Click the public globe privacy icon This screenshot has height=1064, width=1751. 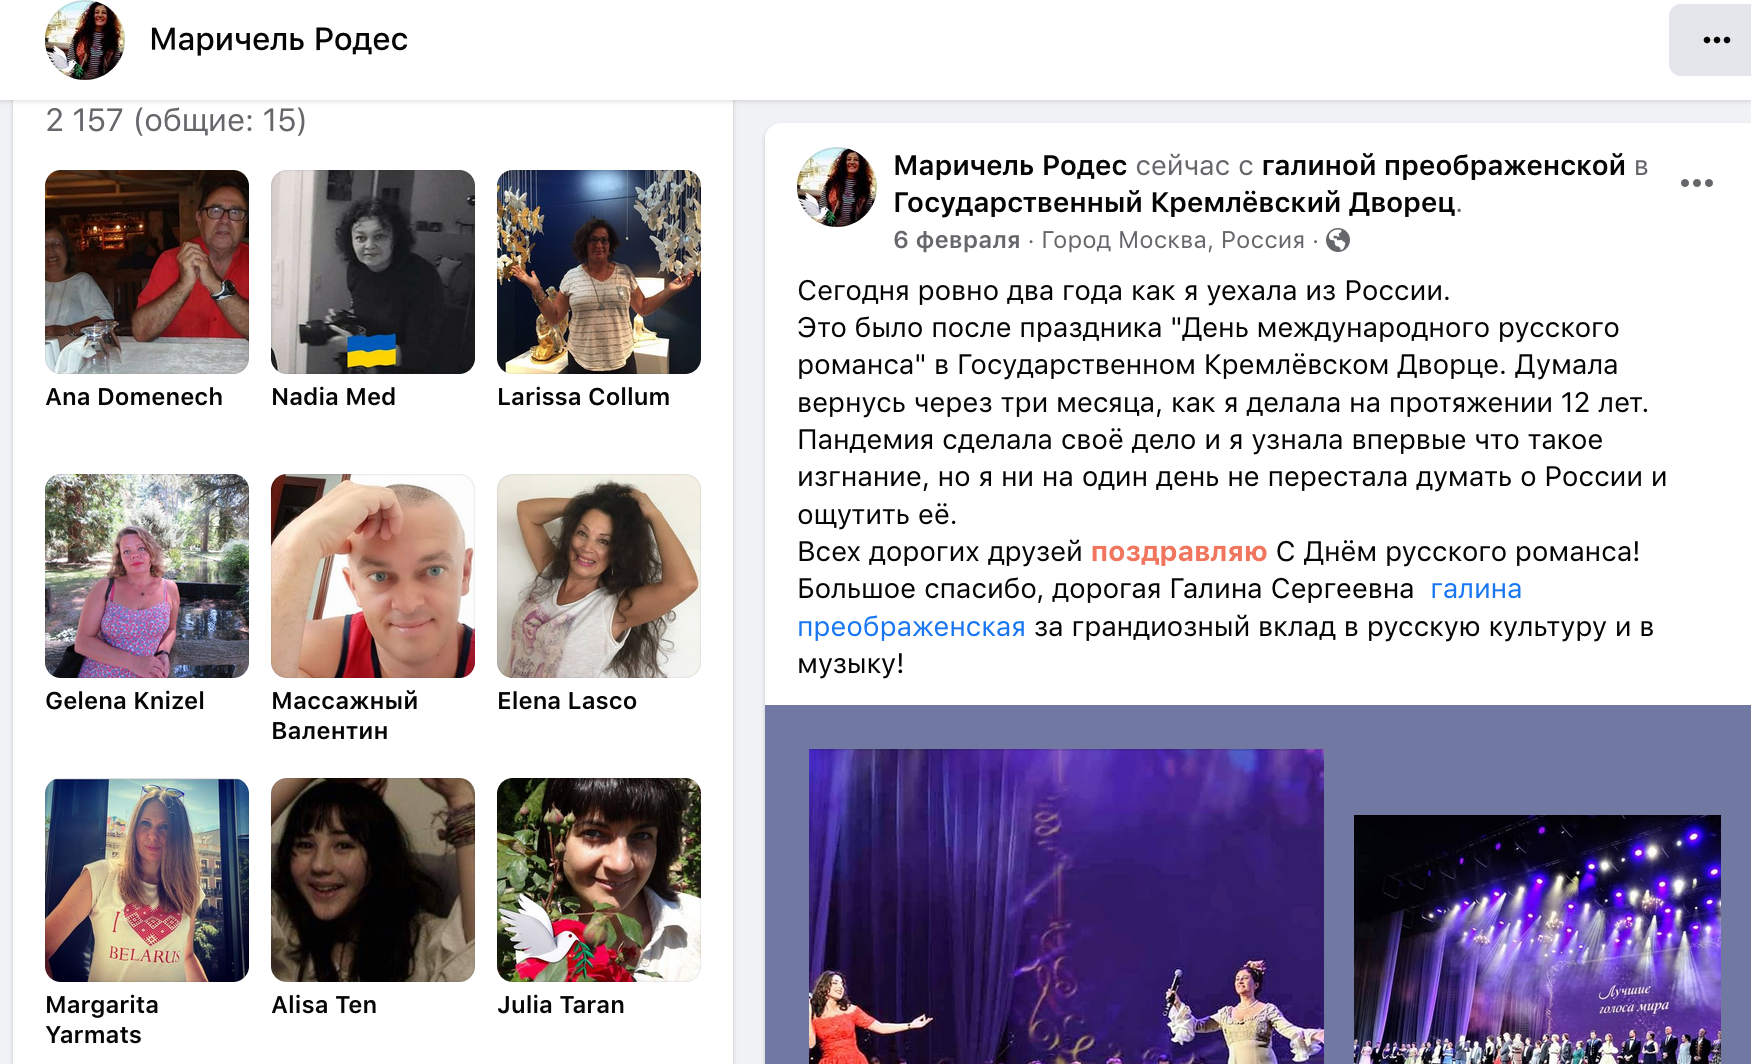click(x=1337, y=240)
